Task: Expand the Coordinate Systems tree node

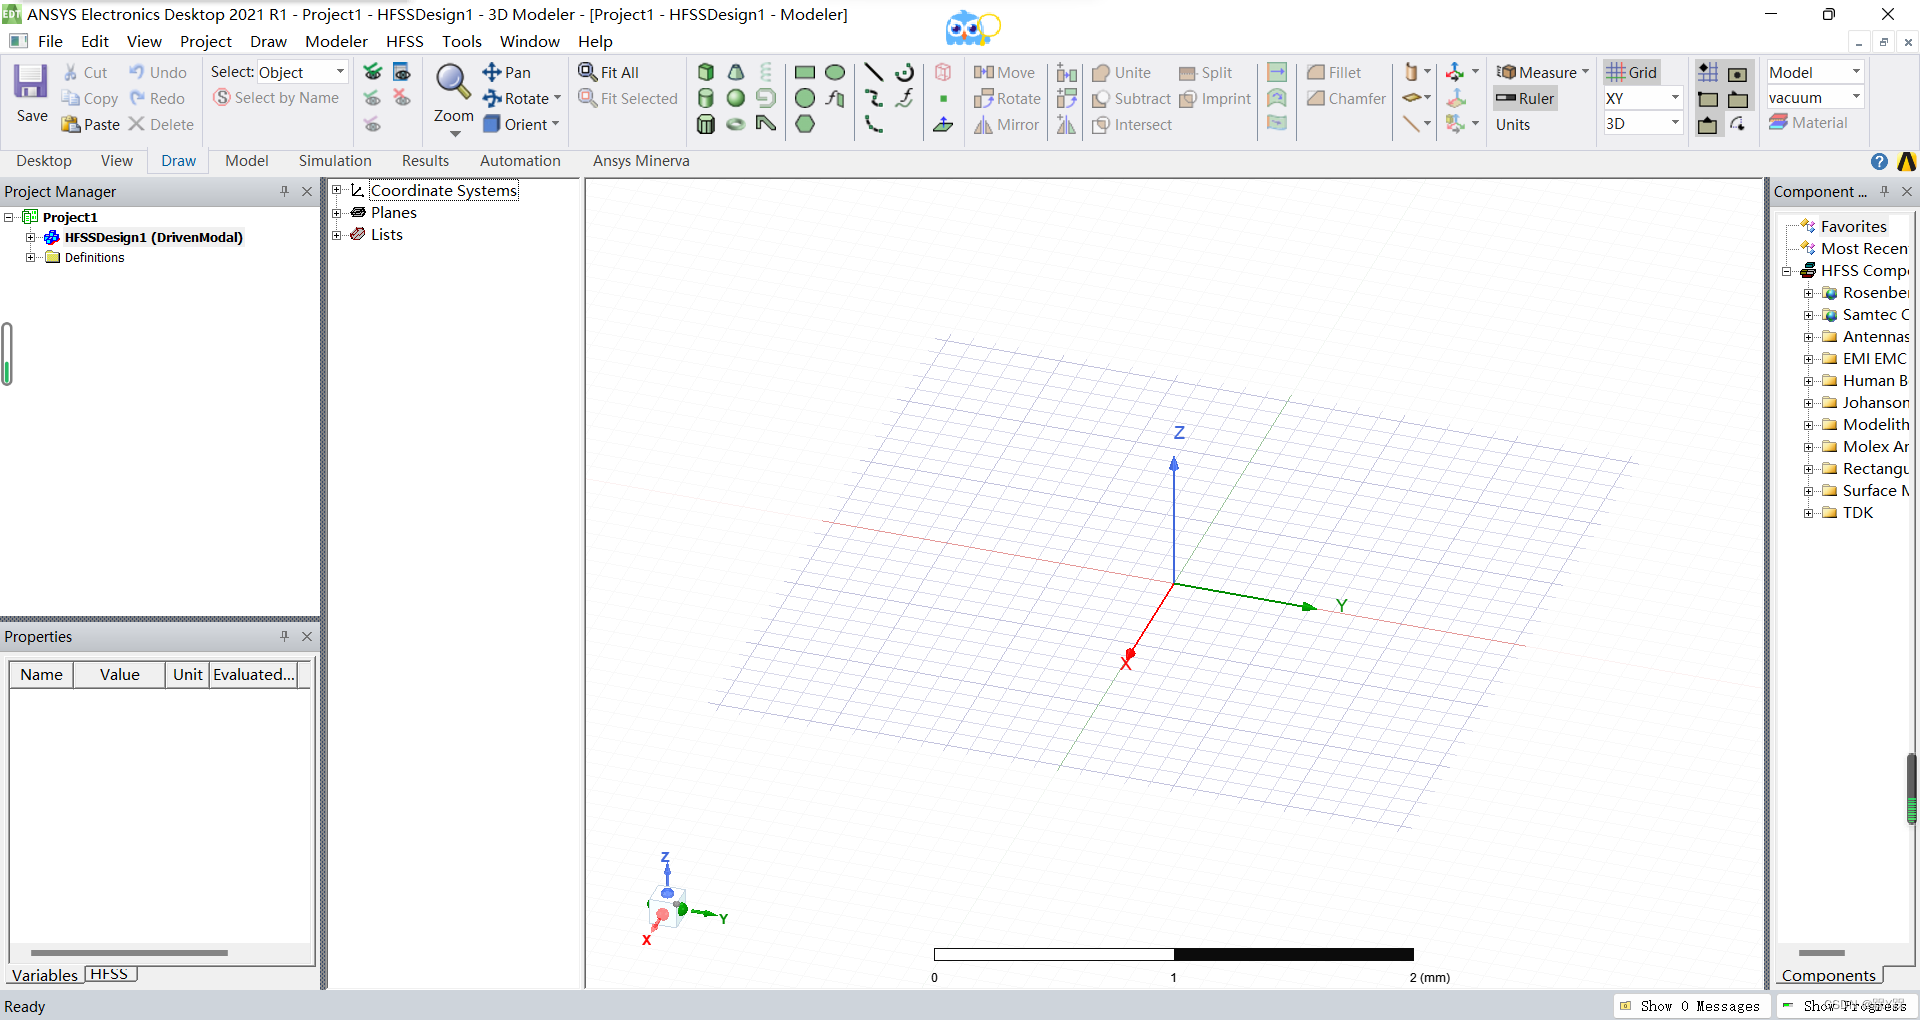Action: point(337,190)
